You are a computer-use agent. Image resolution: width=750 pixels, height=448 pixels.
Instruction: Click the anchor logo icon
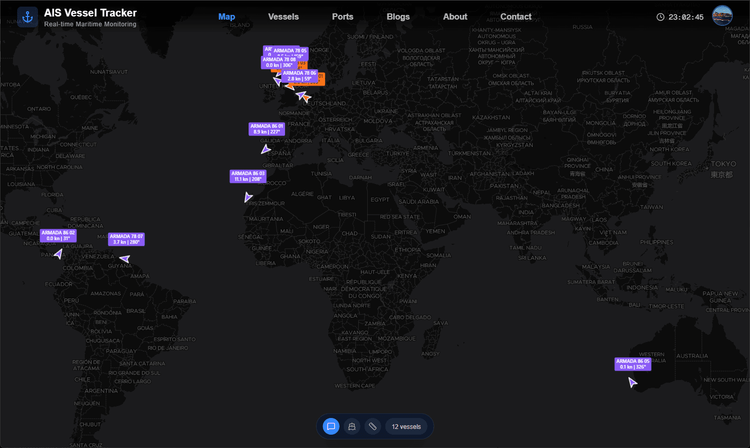[x=27, y=17]
